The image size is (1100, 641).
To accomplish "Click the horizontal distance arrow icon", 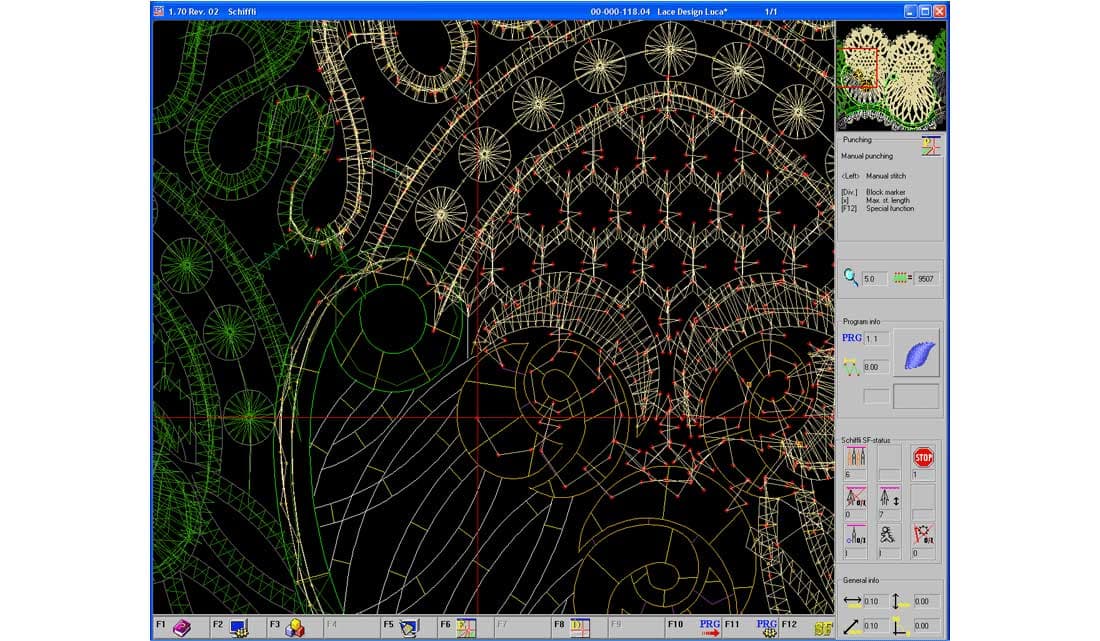I will click(852, 601).
